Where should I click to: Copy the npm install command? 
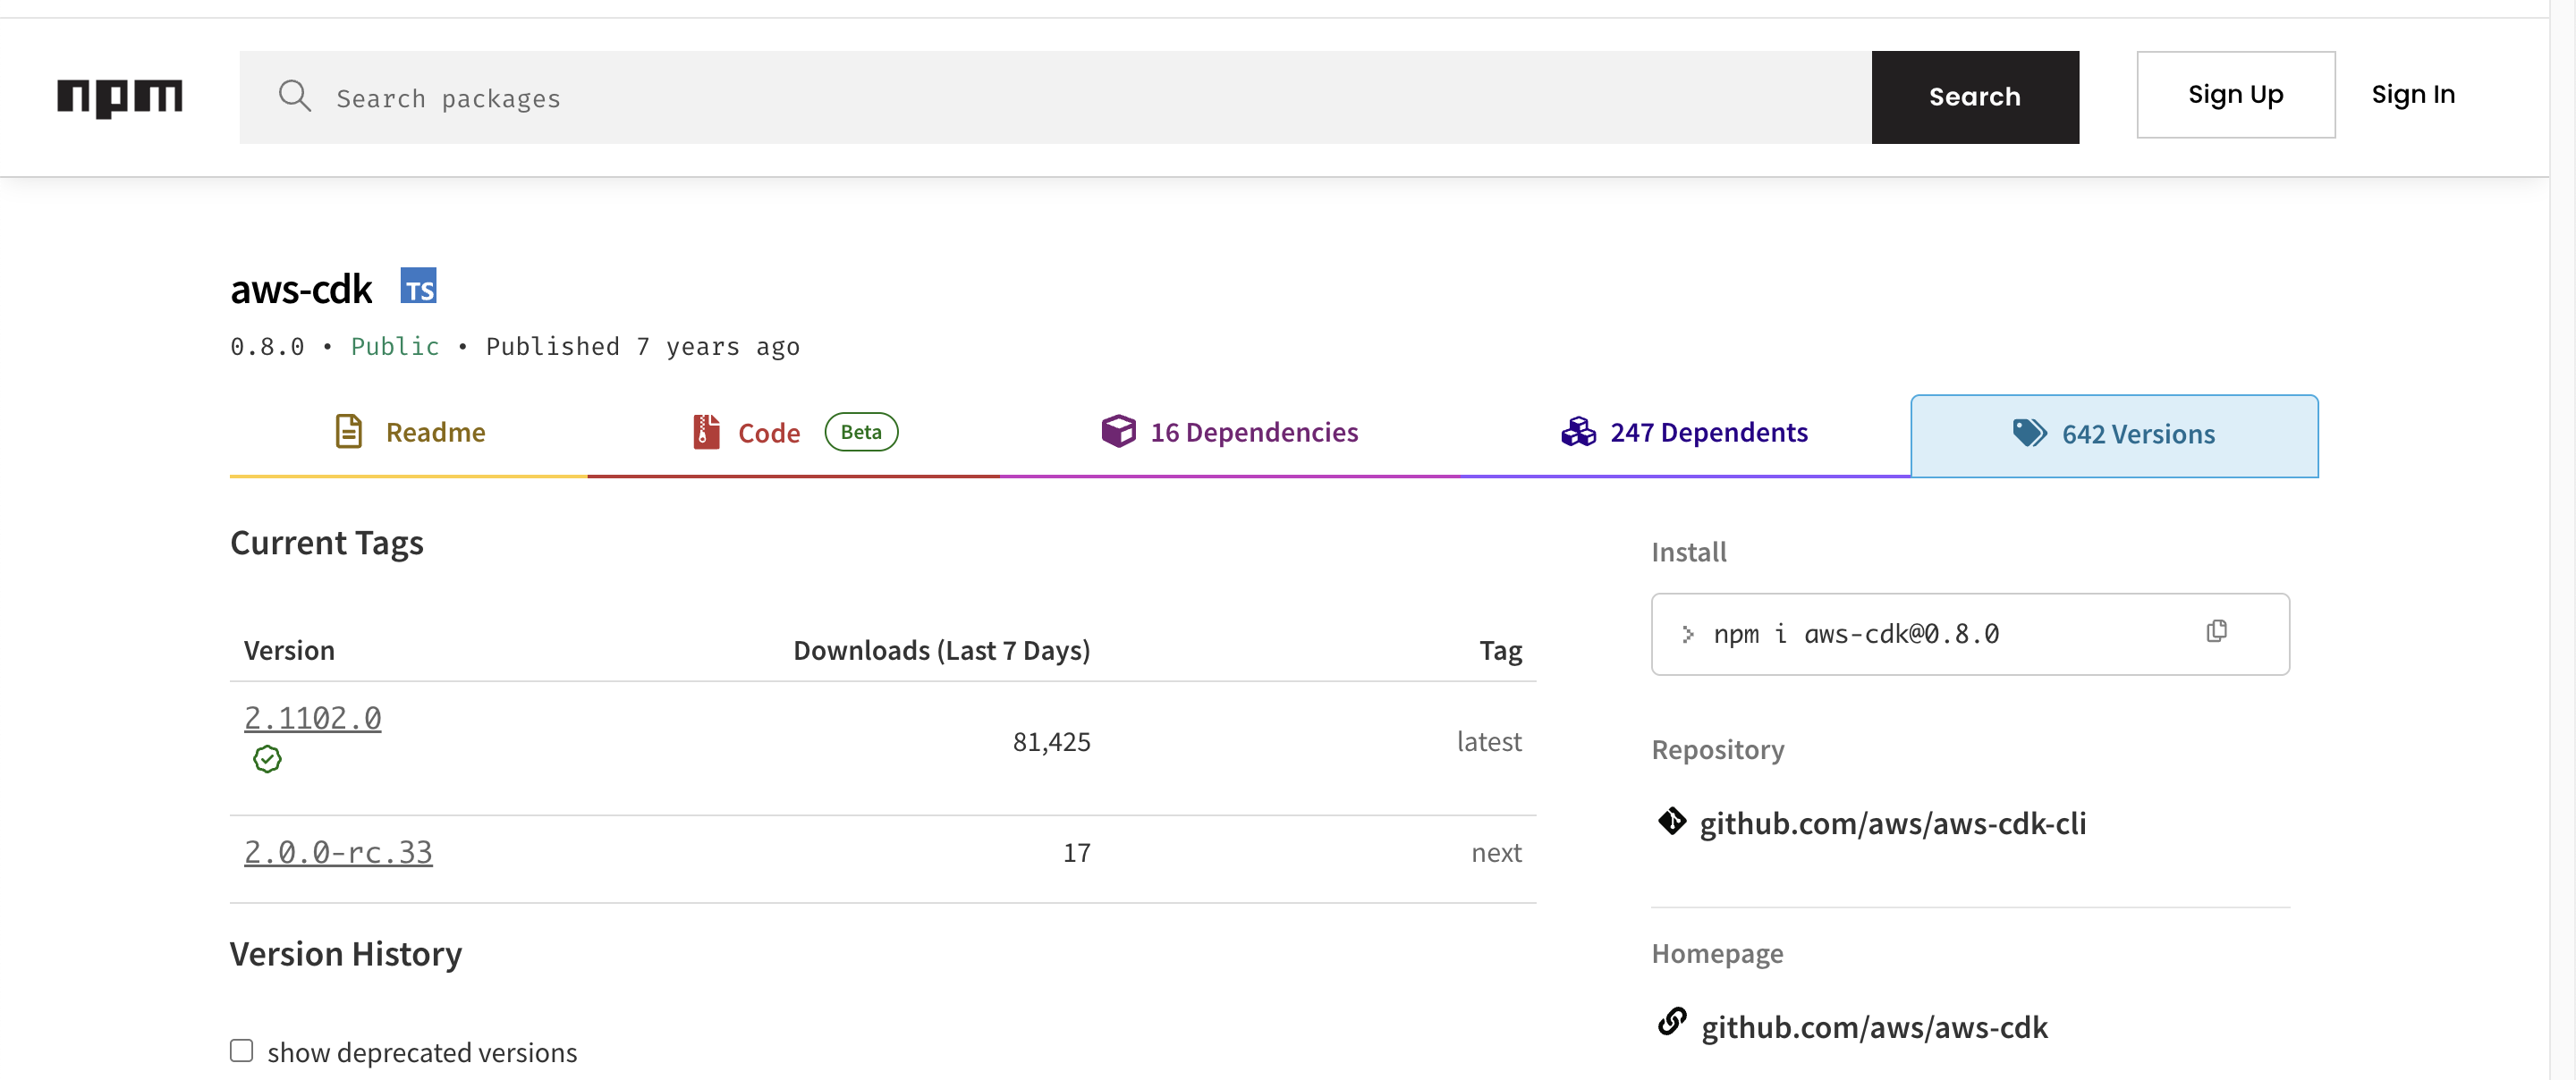[2216, 631]
